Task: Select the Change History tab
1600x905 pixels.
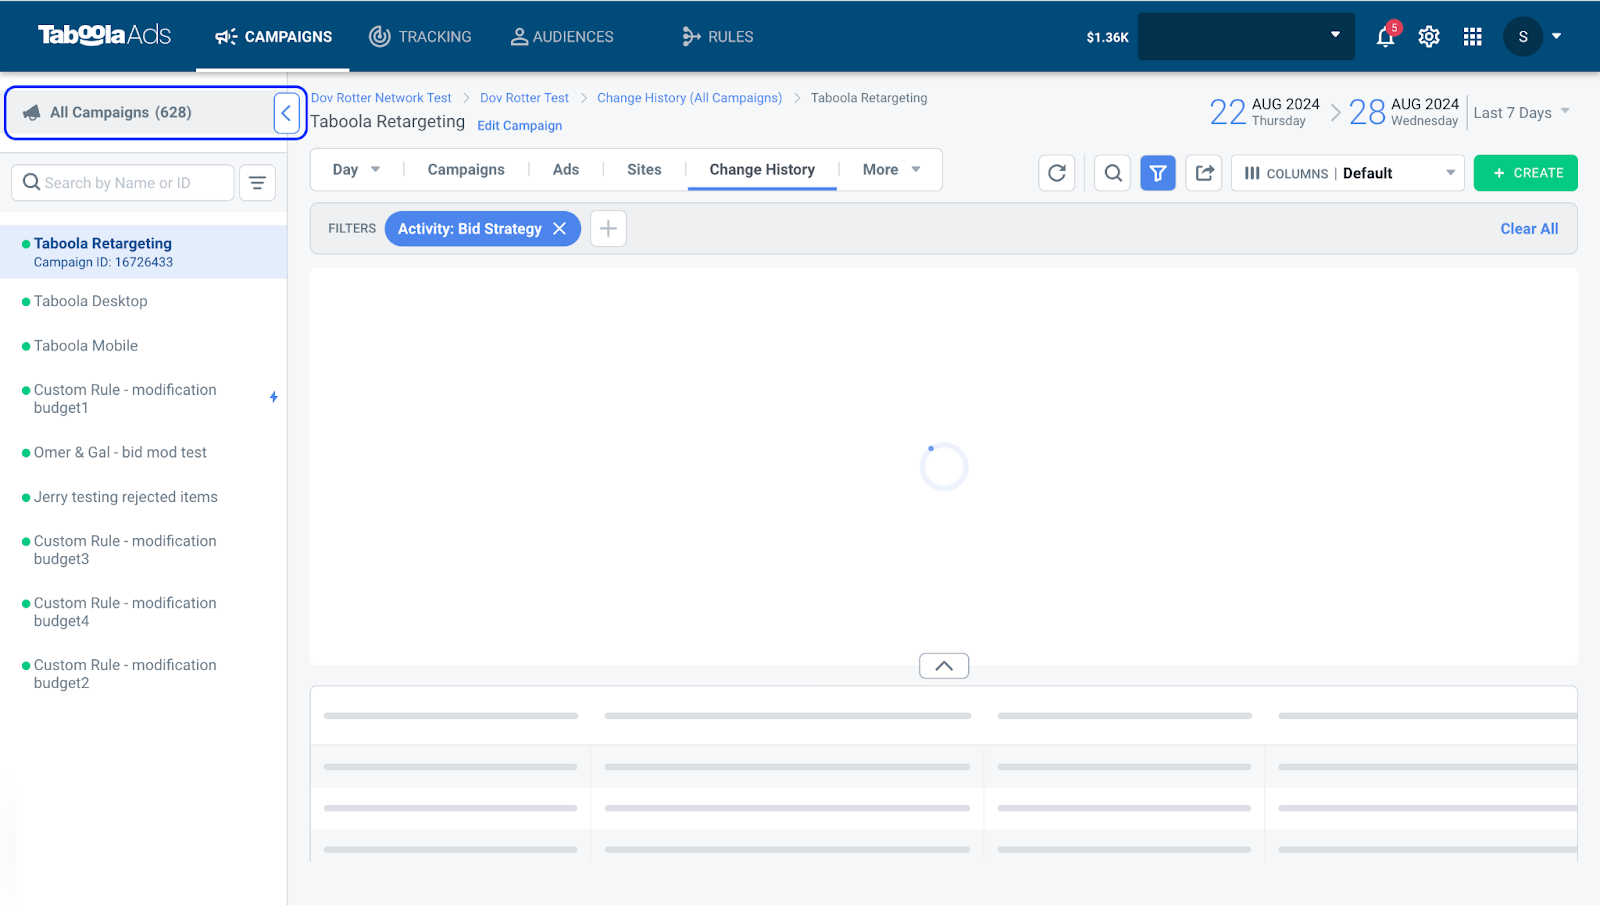Action: [x=762, y=170]
